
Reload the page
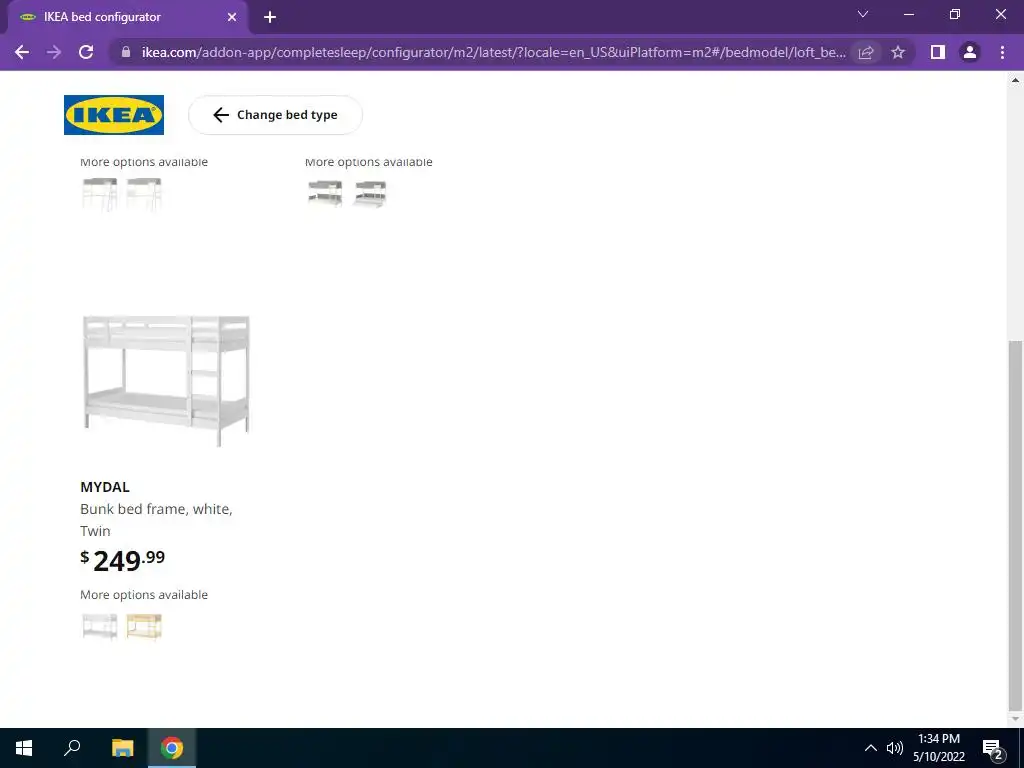(x=86, y=52)
